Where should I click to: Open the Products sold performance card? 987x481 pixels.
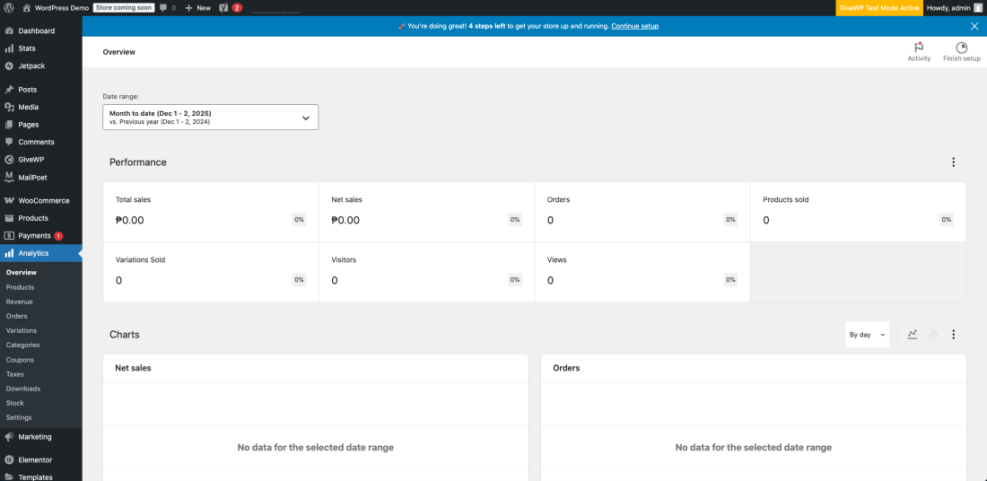pyautogui.click(x=858, y=212)
